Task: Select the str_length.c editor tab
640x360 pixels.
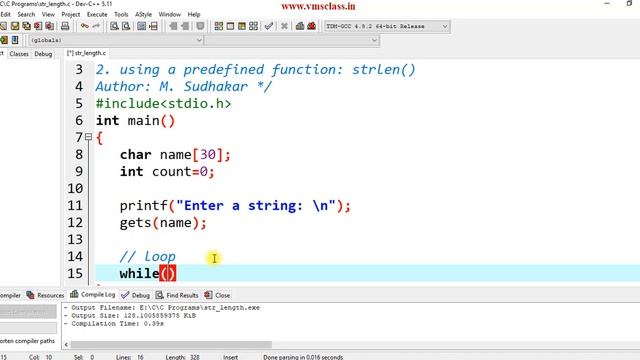Action: point(87,53)
